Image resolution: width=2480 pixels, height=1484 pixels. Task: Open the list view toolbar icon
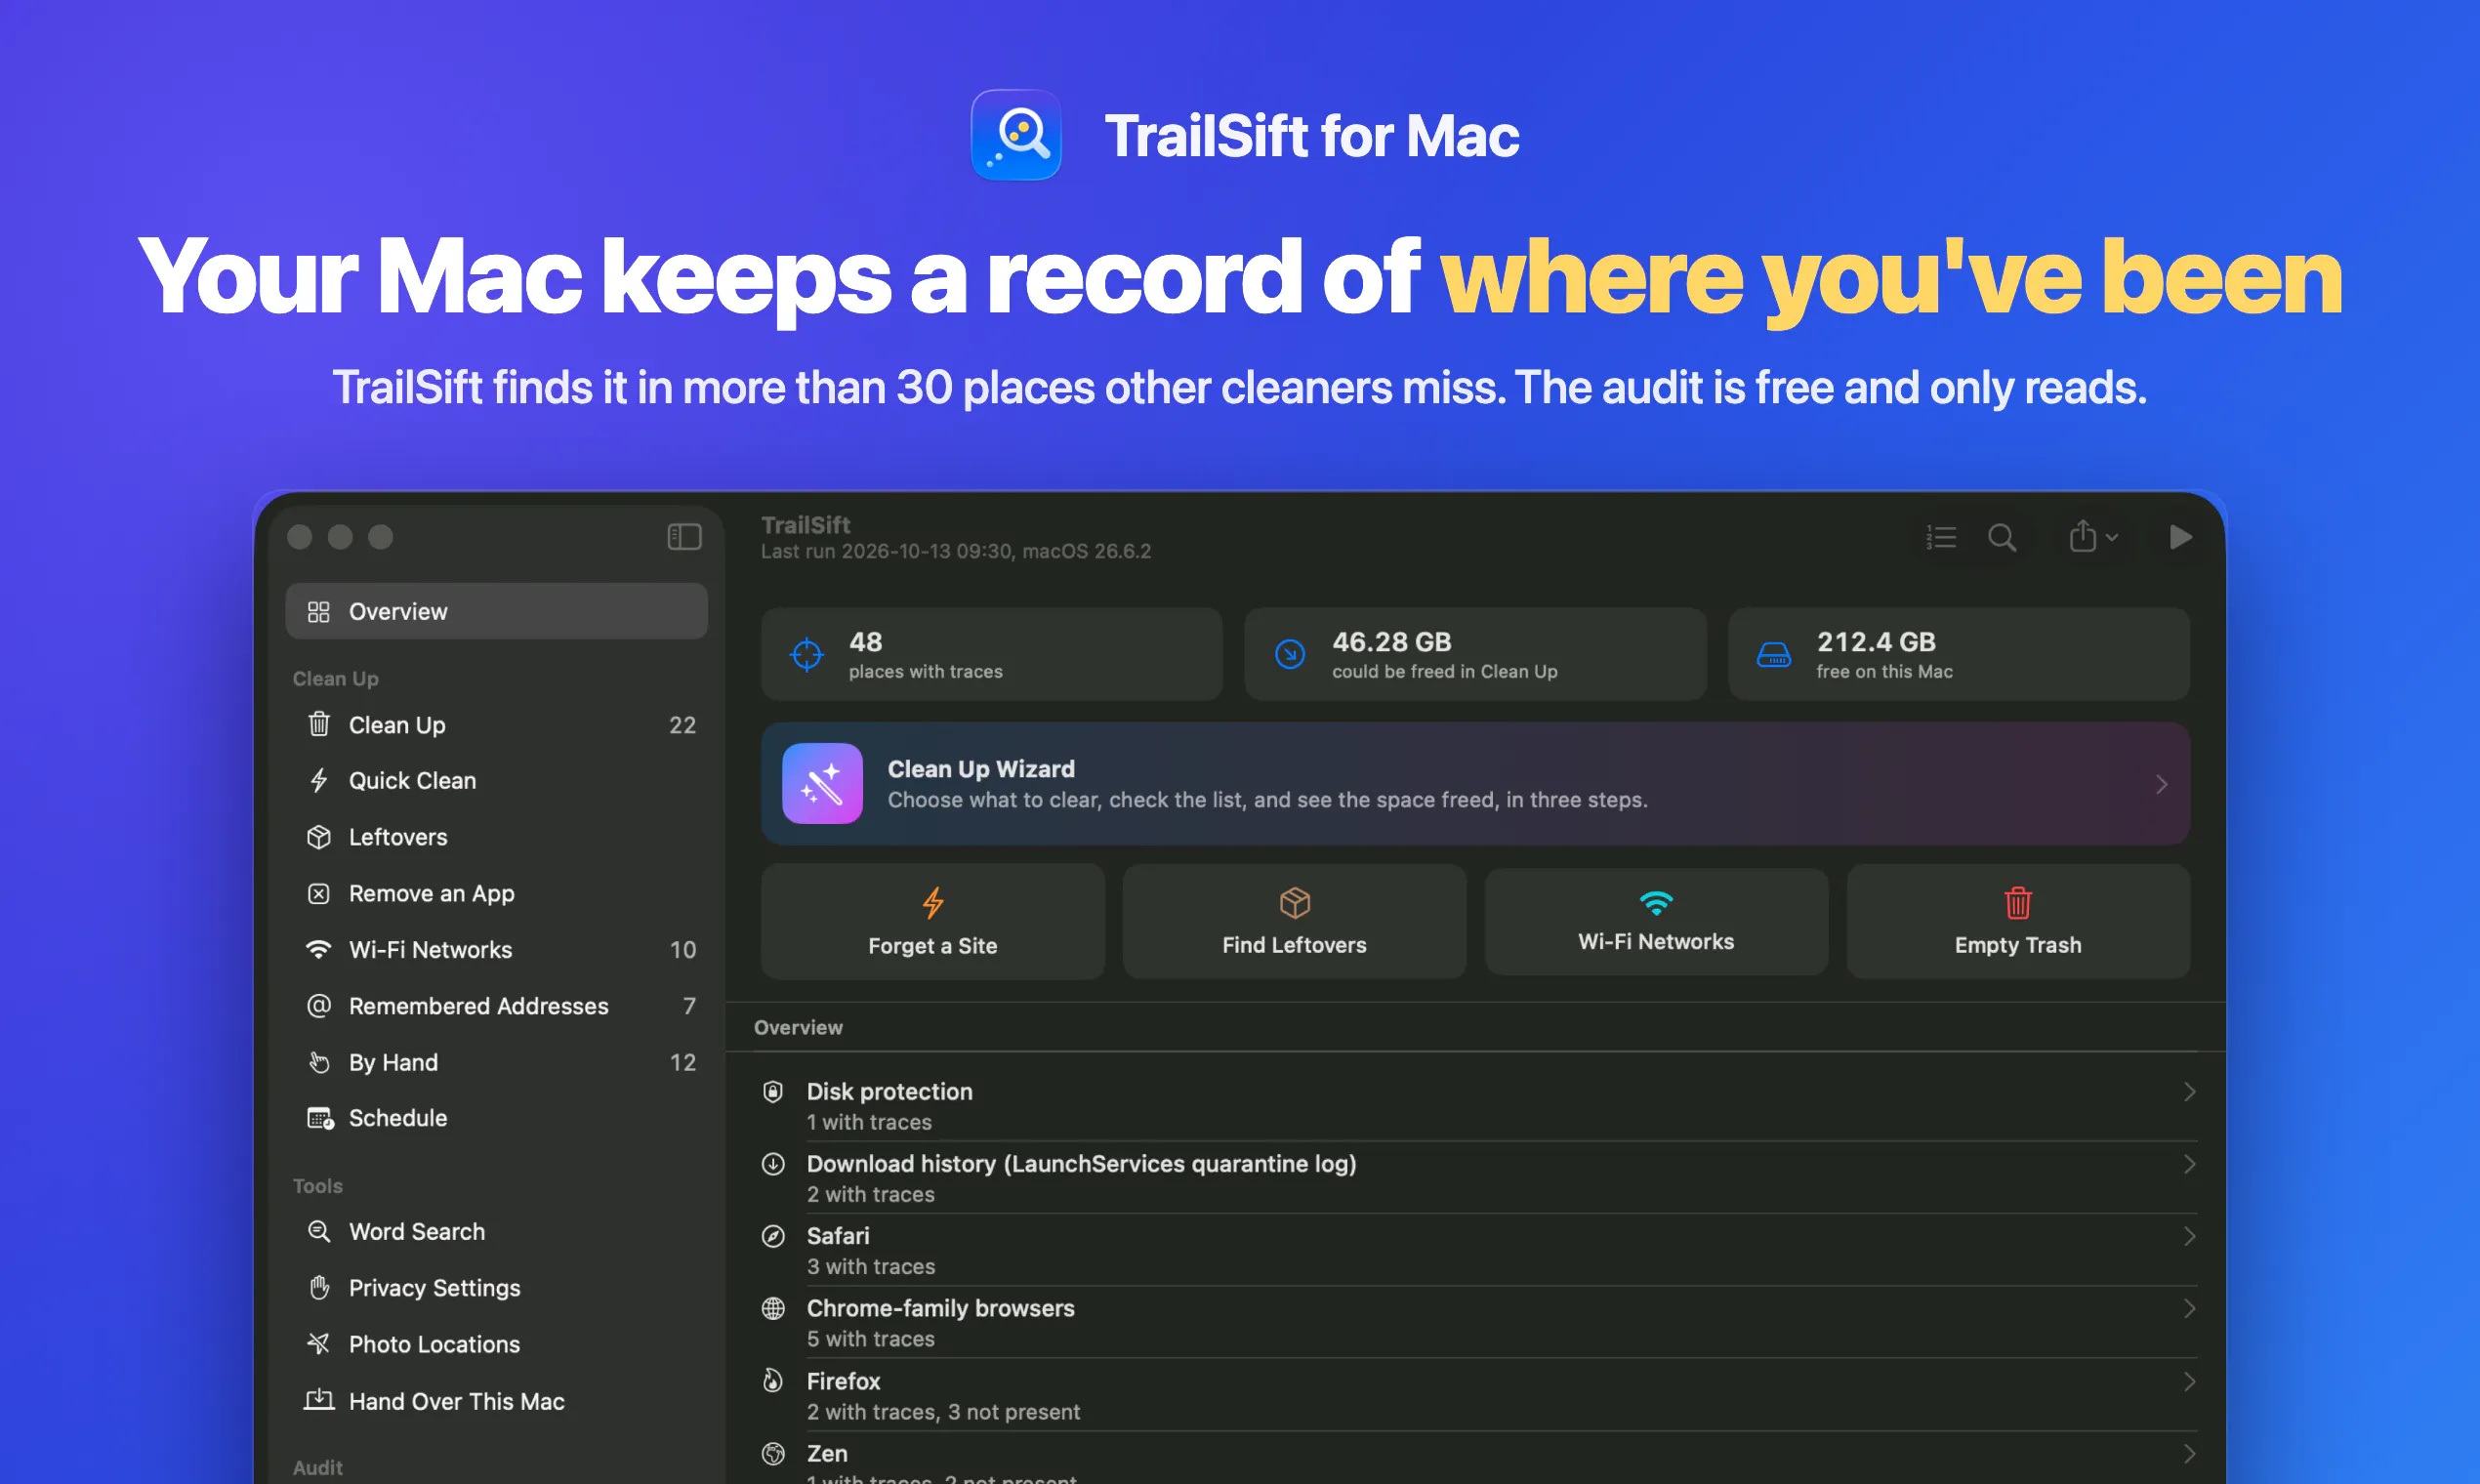1941,537
